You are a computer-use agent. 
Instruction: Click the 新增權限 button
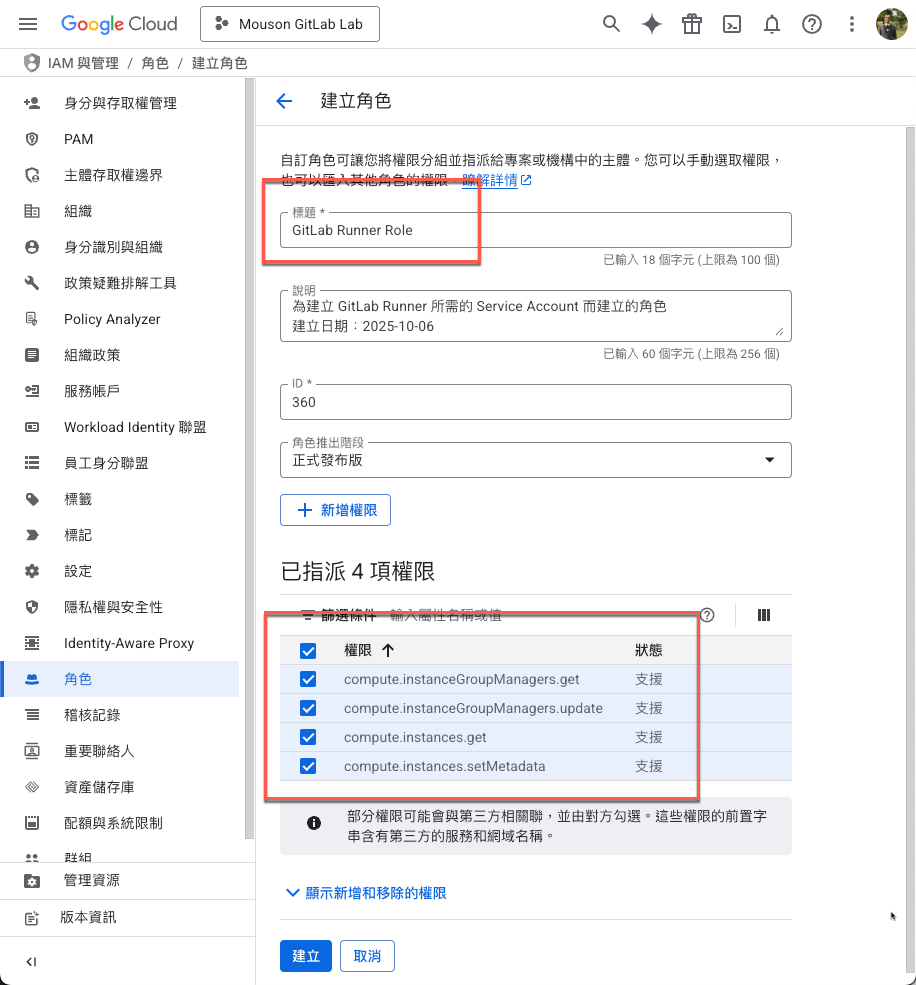pos(335,510)
